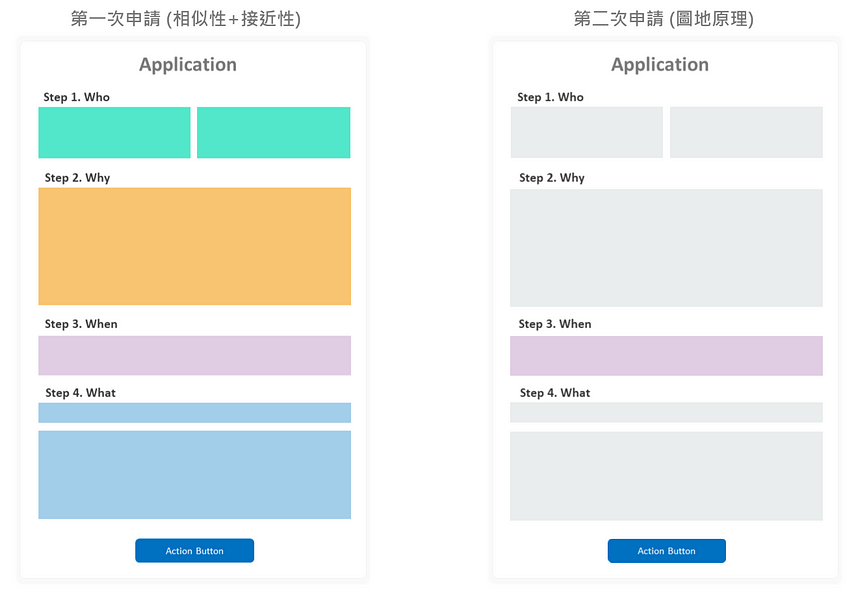Image resolution: width=854 pixels, height=600 pixels.
Task: Click 'Step 2. Why' label in right mockup
Action: 552,178
